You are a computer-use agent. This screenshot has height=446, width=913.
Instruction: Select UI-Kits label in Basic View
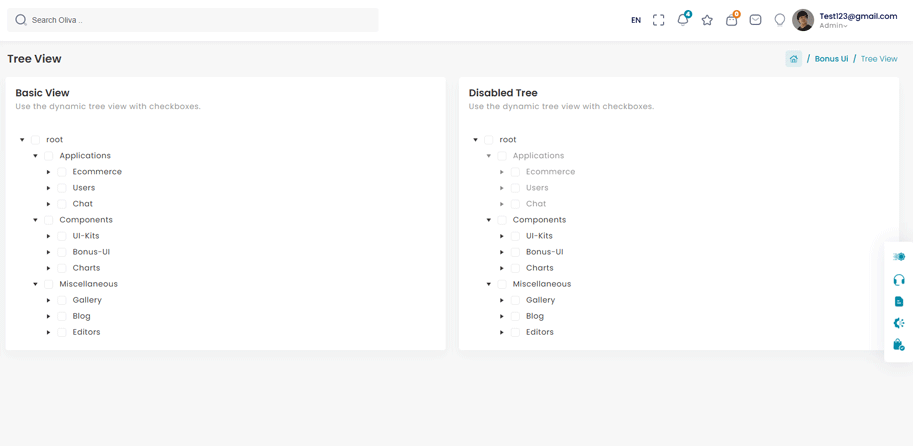[x=86, y=236]
